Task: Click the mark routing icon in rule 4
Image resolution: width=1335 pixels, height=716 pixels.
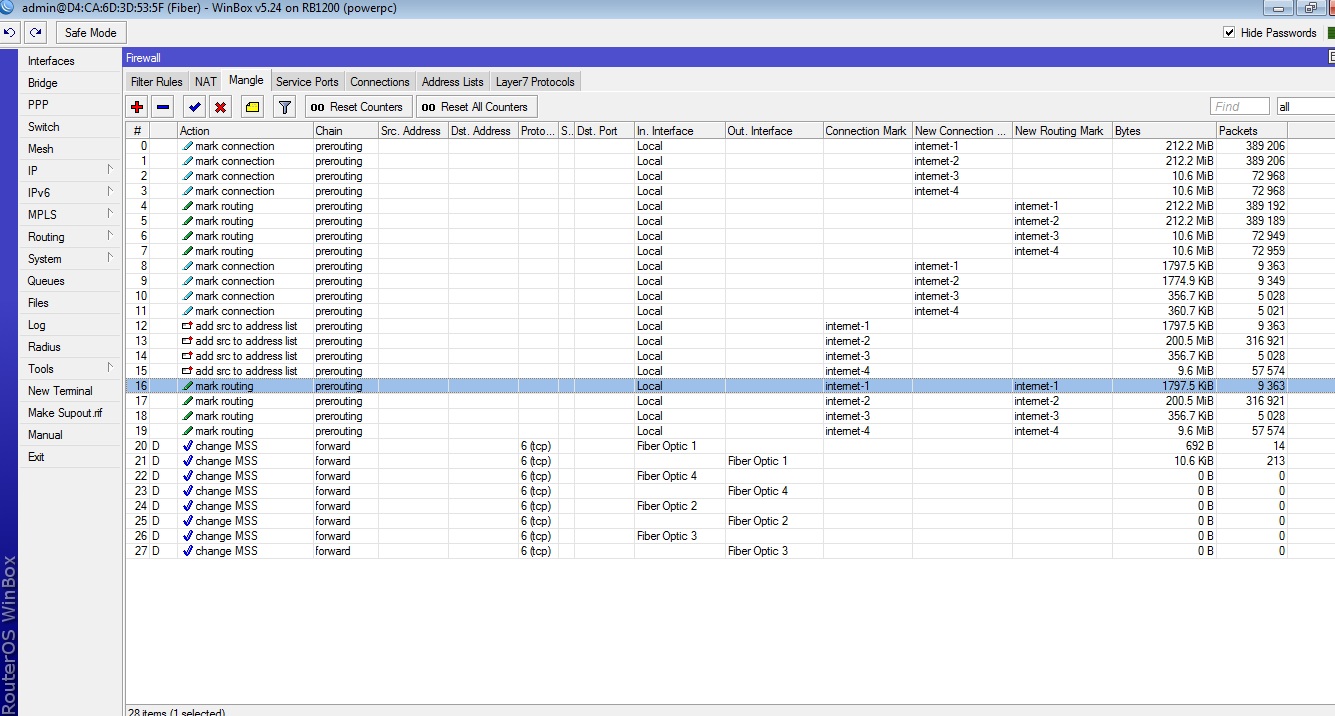Action: (187, 206)
